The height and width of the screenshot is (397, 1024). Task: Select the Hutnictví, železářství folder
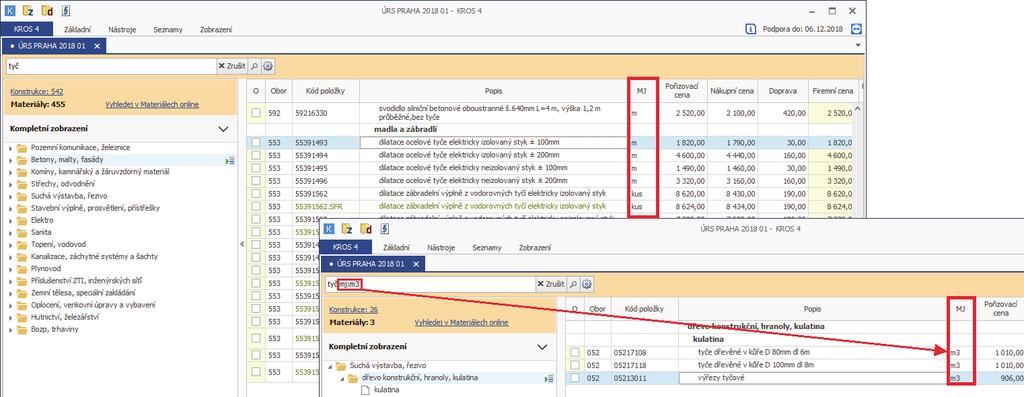(x=65, y=317)
